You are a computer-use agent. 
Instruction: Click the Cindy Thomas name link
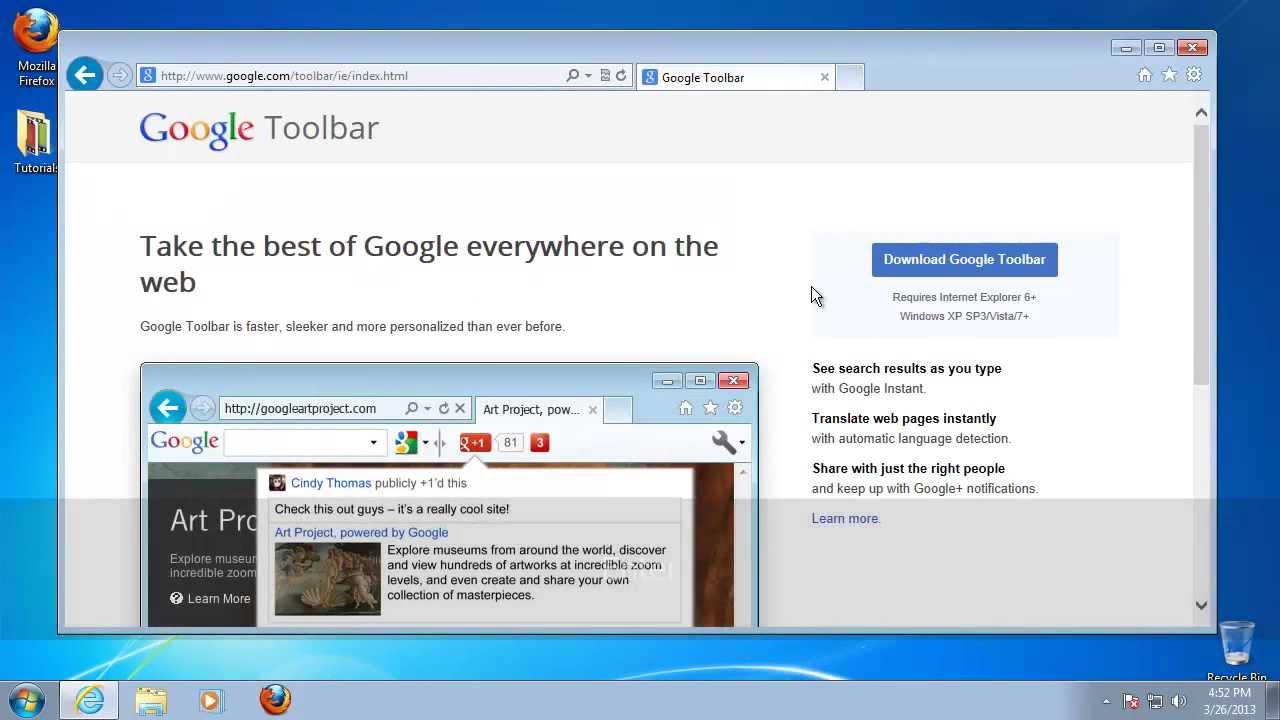point(330,483)
